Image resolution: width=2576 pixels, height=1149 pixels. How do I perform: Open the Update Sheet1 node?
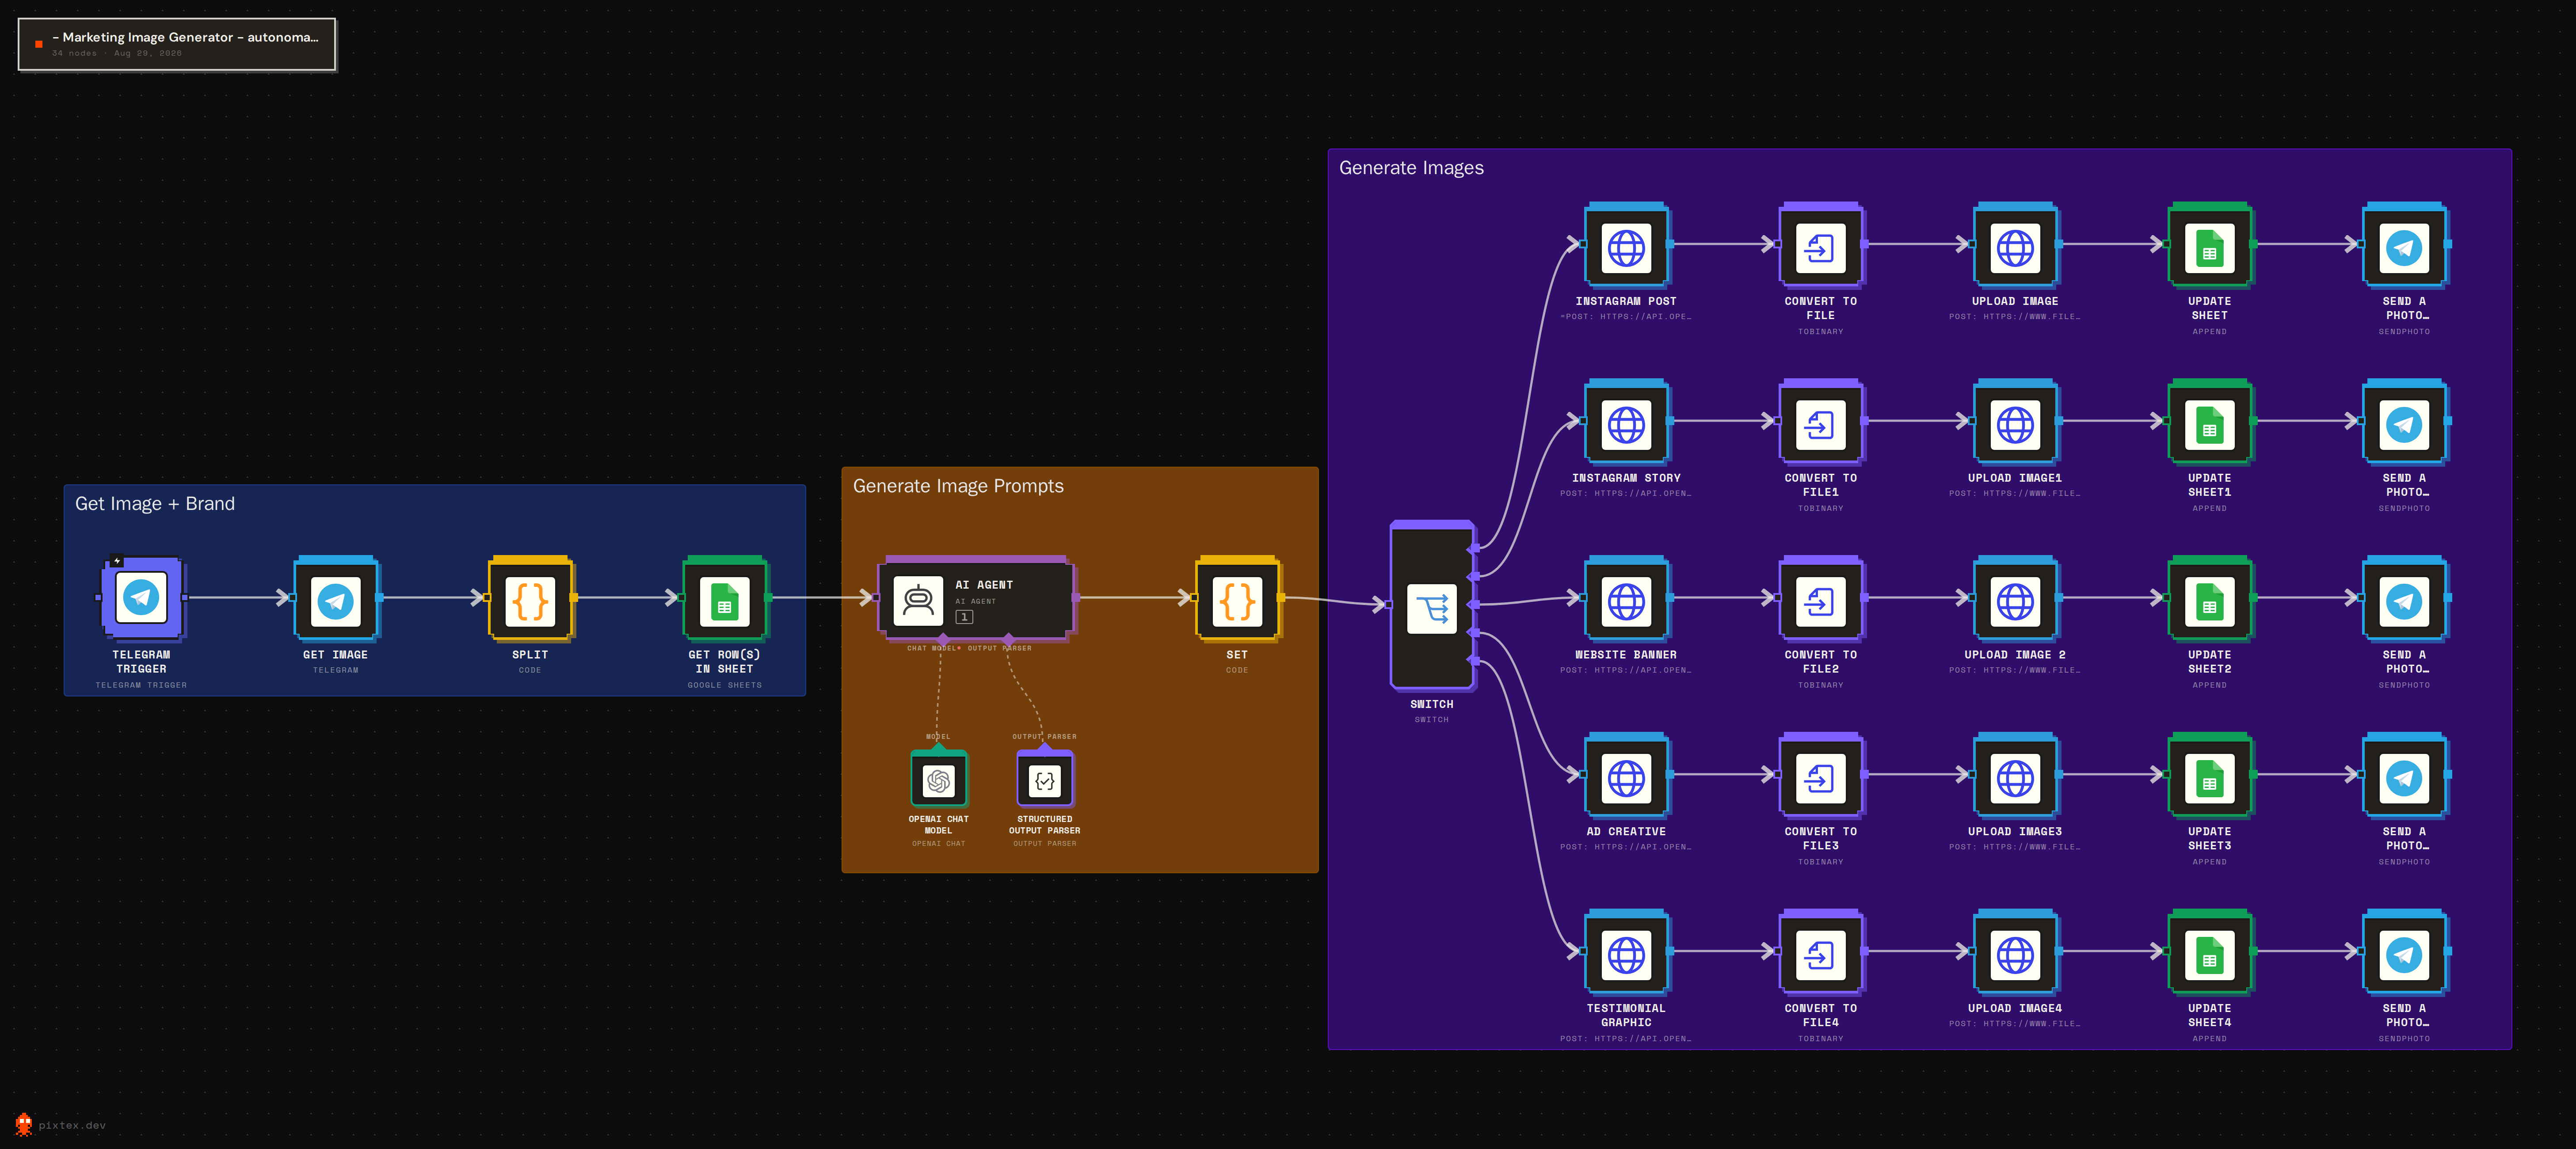(2209, 422)
